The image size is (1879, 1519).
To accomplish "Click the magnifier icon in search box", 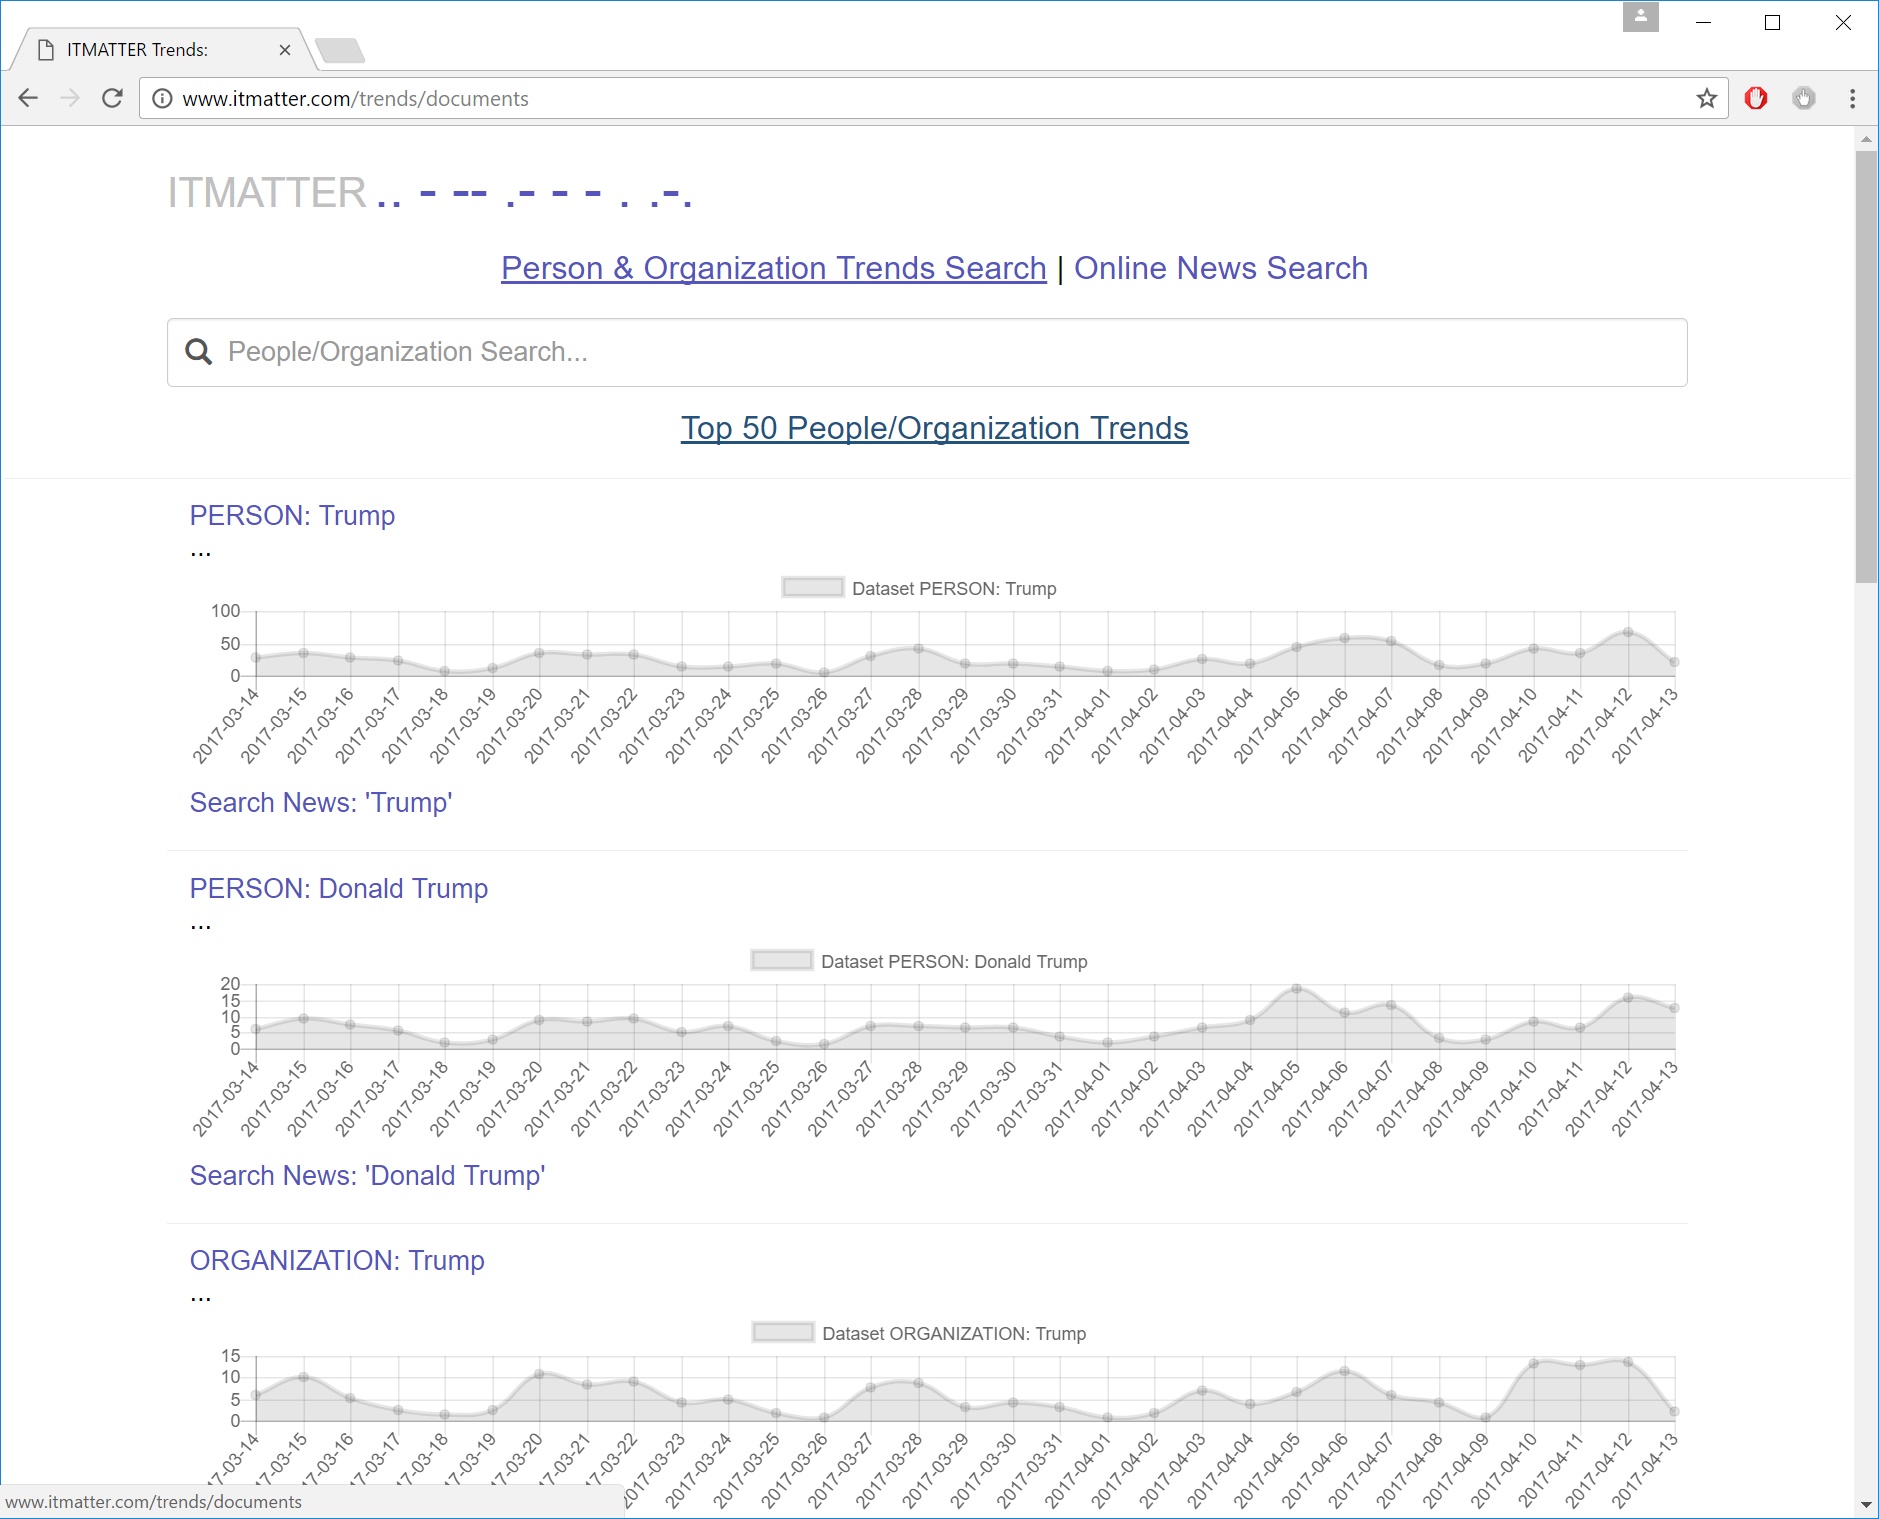I will pyautogui.click(x=199, y=352).
